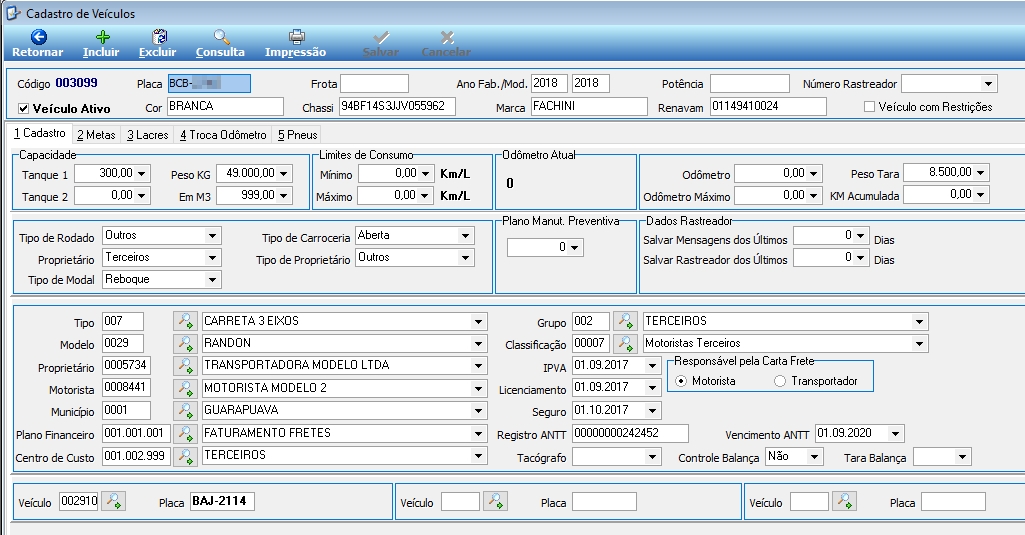The height and width of the screenshot is (535, 1025).
Task: Click the Renavam field 01149410024
Action: 768,106
